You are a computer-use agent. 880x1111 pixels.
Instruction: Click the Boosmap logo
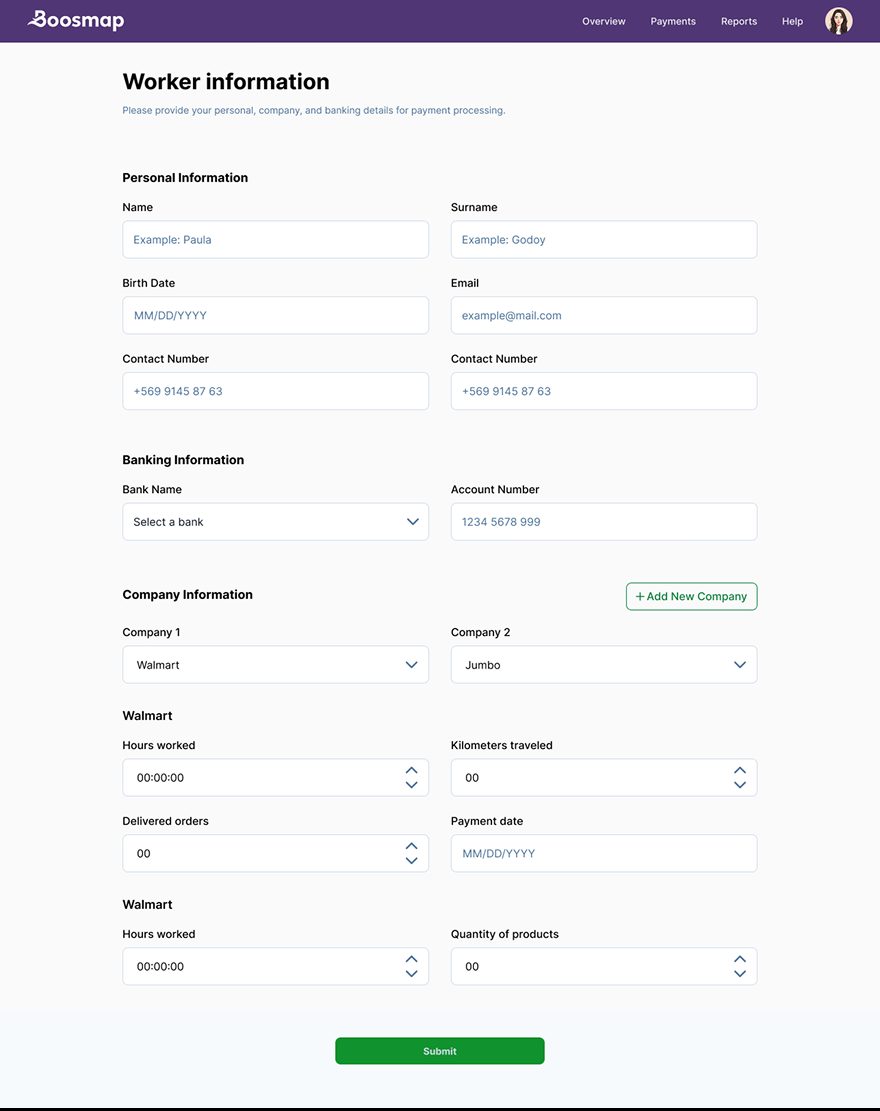pos(76,20)
